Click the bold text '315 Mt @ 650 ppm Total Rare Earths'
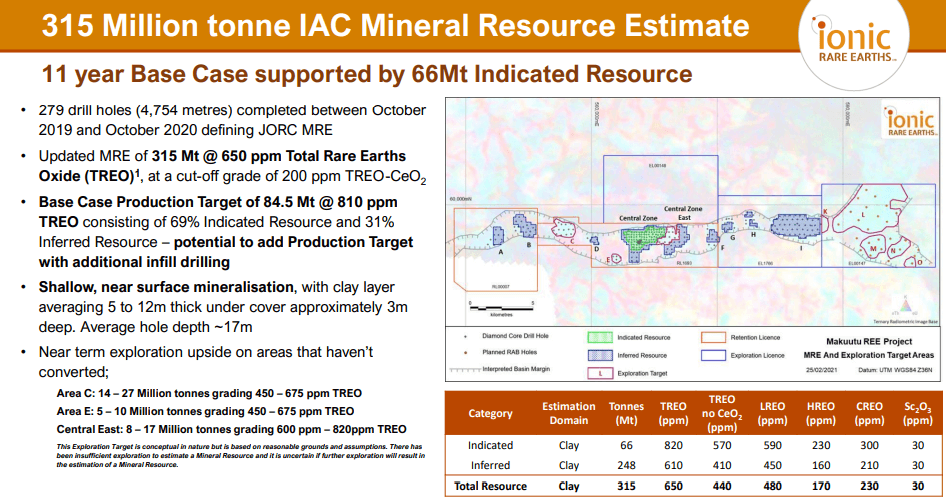Image resolution: width=946 pixels, height=504 pixels. 279,156
